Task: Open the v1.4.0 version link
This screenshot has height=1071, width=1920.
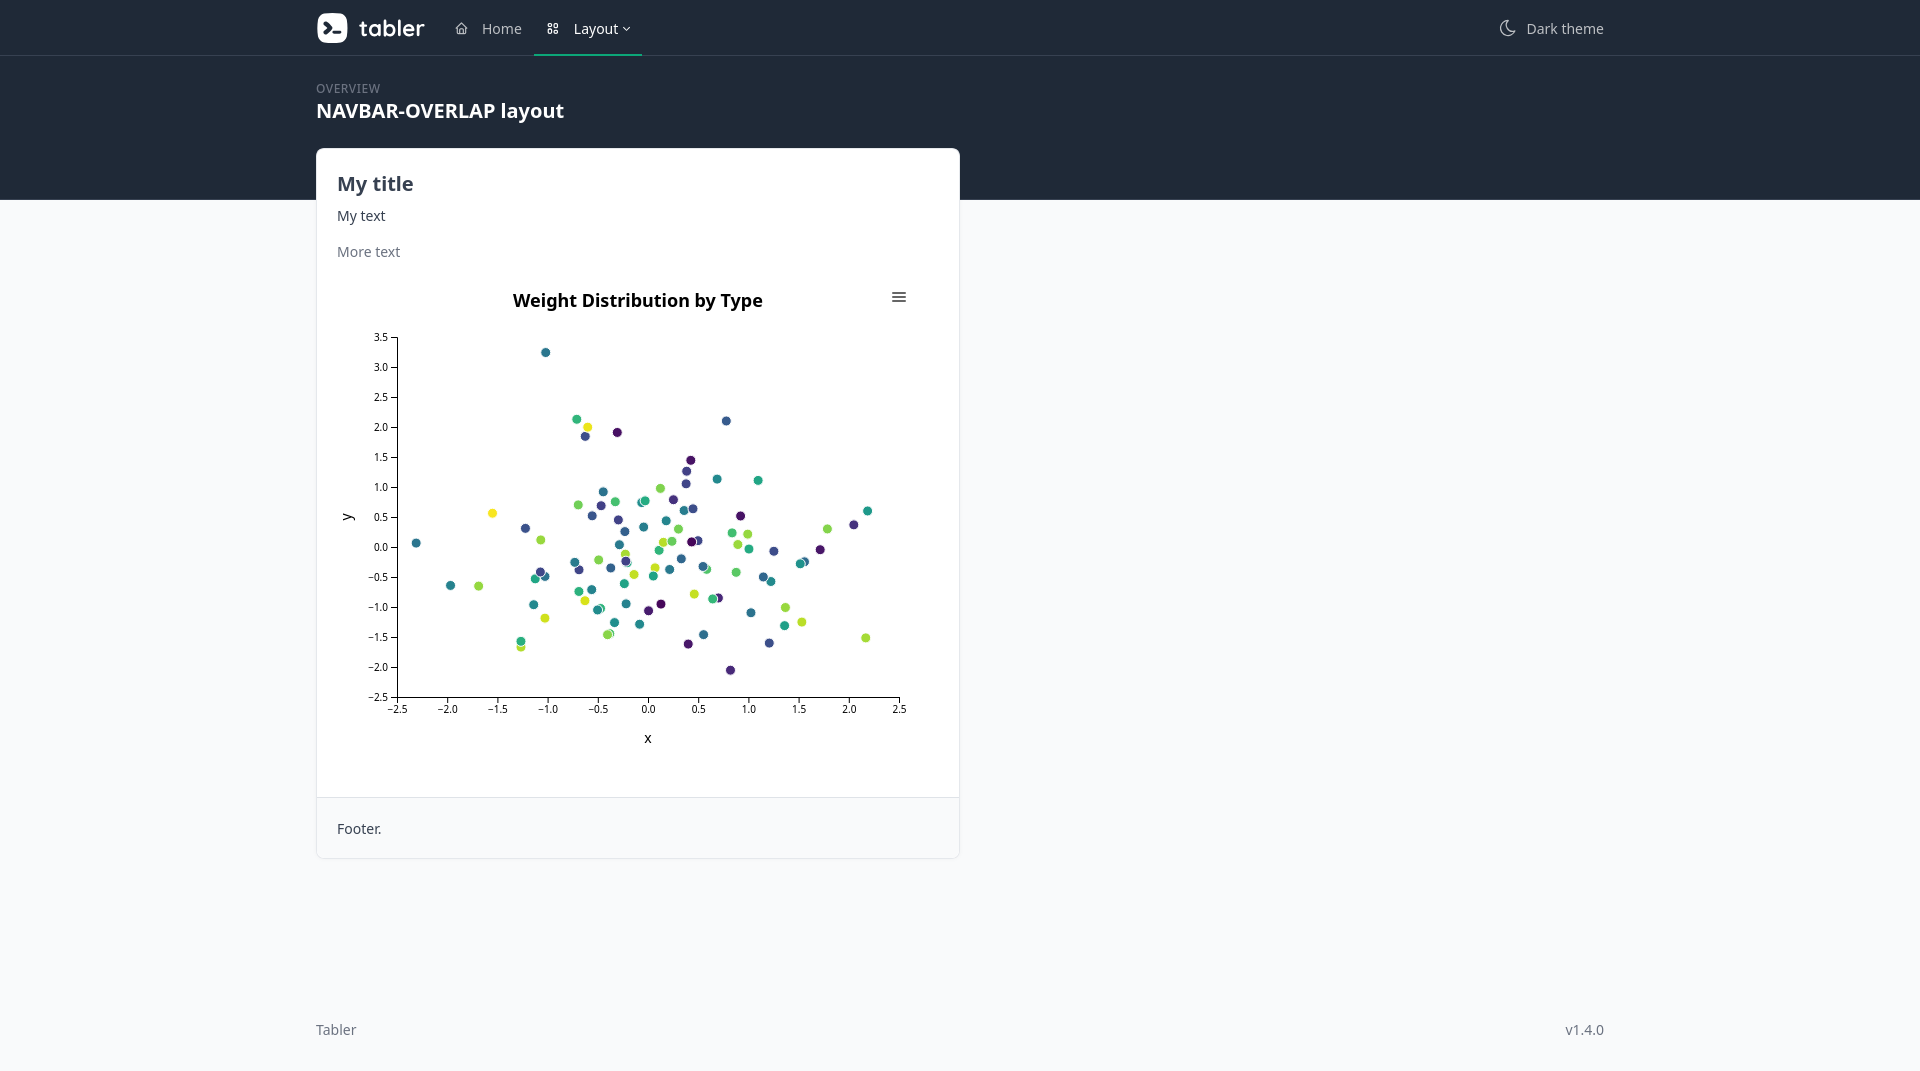Action: point(1584,1030)
